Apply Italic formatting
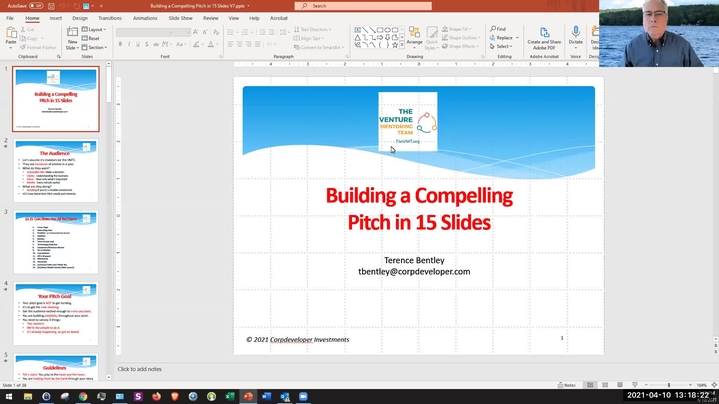This screenshot has width=719, height=404. [129, 44]
